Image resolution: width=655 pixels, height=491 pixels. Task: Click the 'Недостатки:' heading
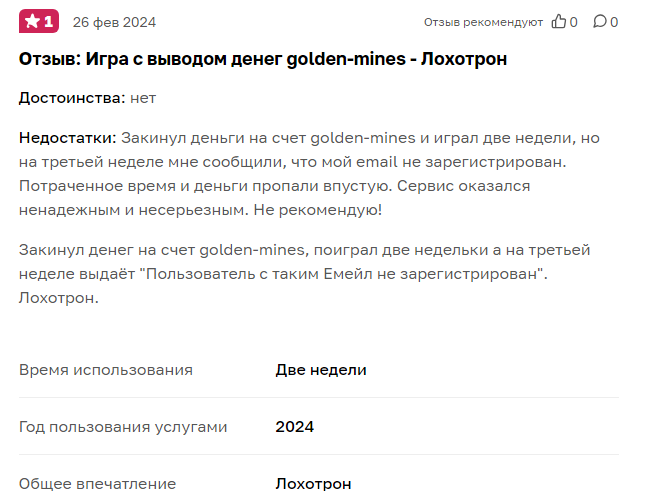click(x=68, y=138)
